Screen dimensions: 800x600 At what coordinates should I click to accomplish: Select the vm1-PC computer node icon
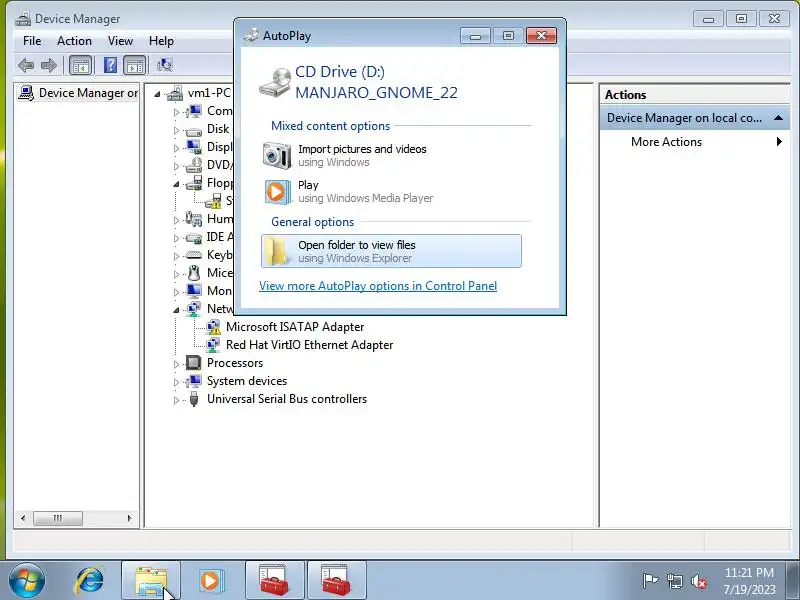tap(175, 93)
